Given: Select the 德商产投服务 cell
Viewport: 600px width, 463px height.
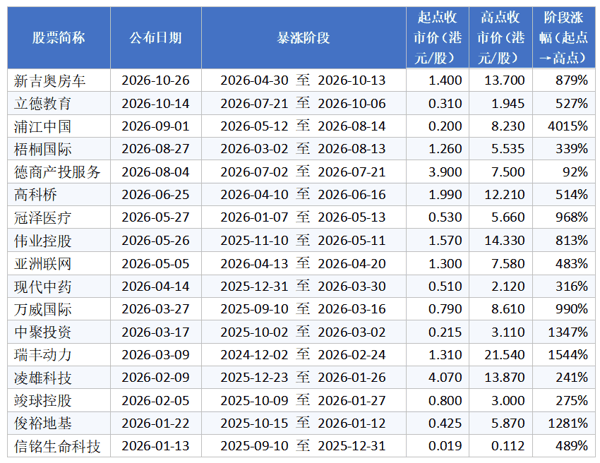Looking at the screenshot, I should pos(57,172).
